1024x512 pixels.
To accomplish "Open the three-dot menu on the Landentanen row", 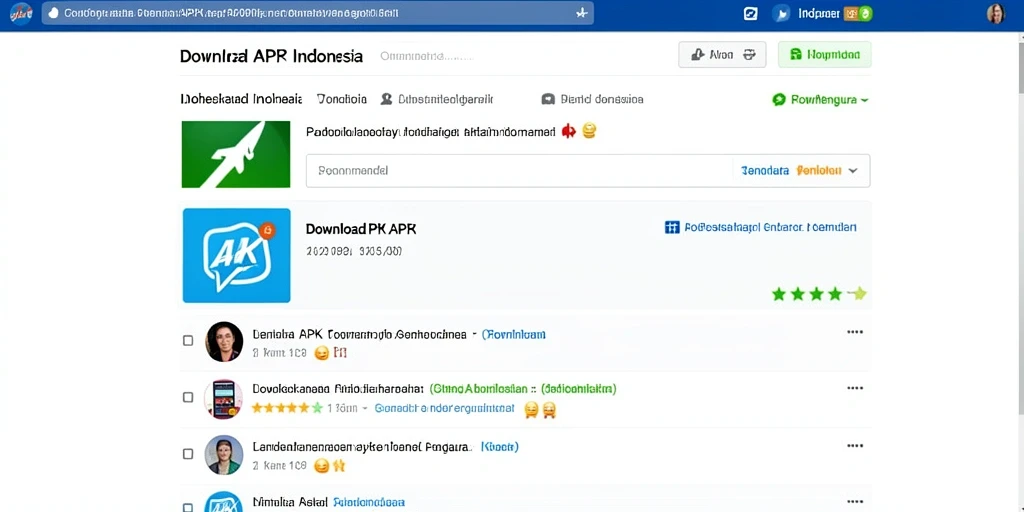I will 855,445.
